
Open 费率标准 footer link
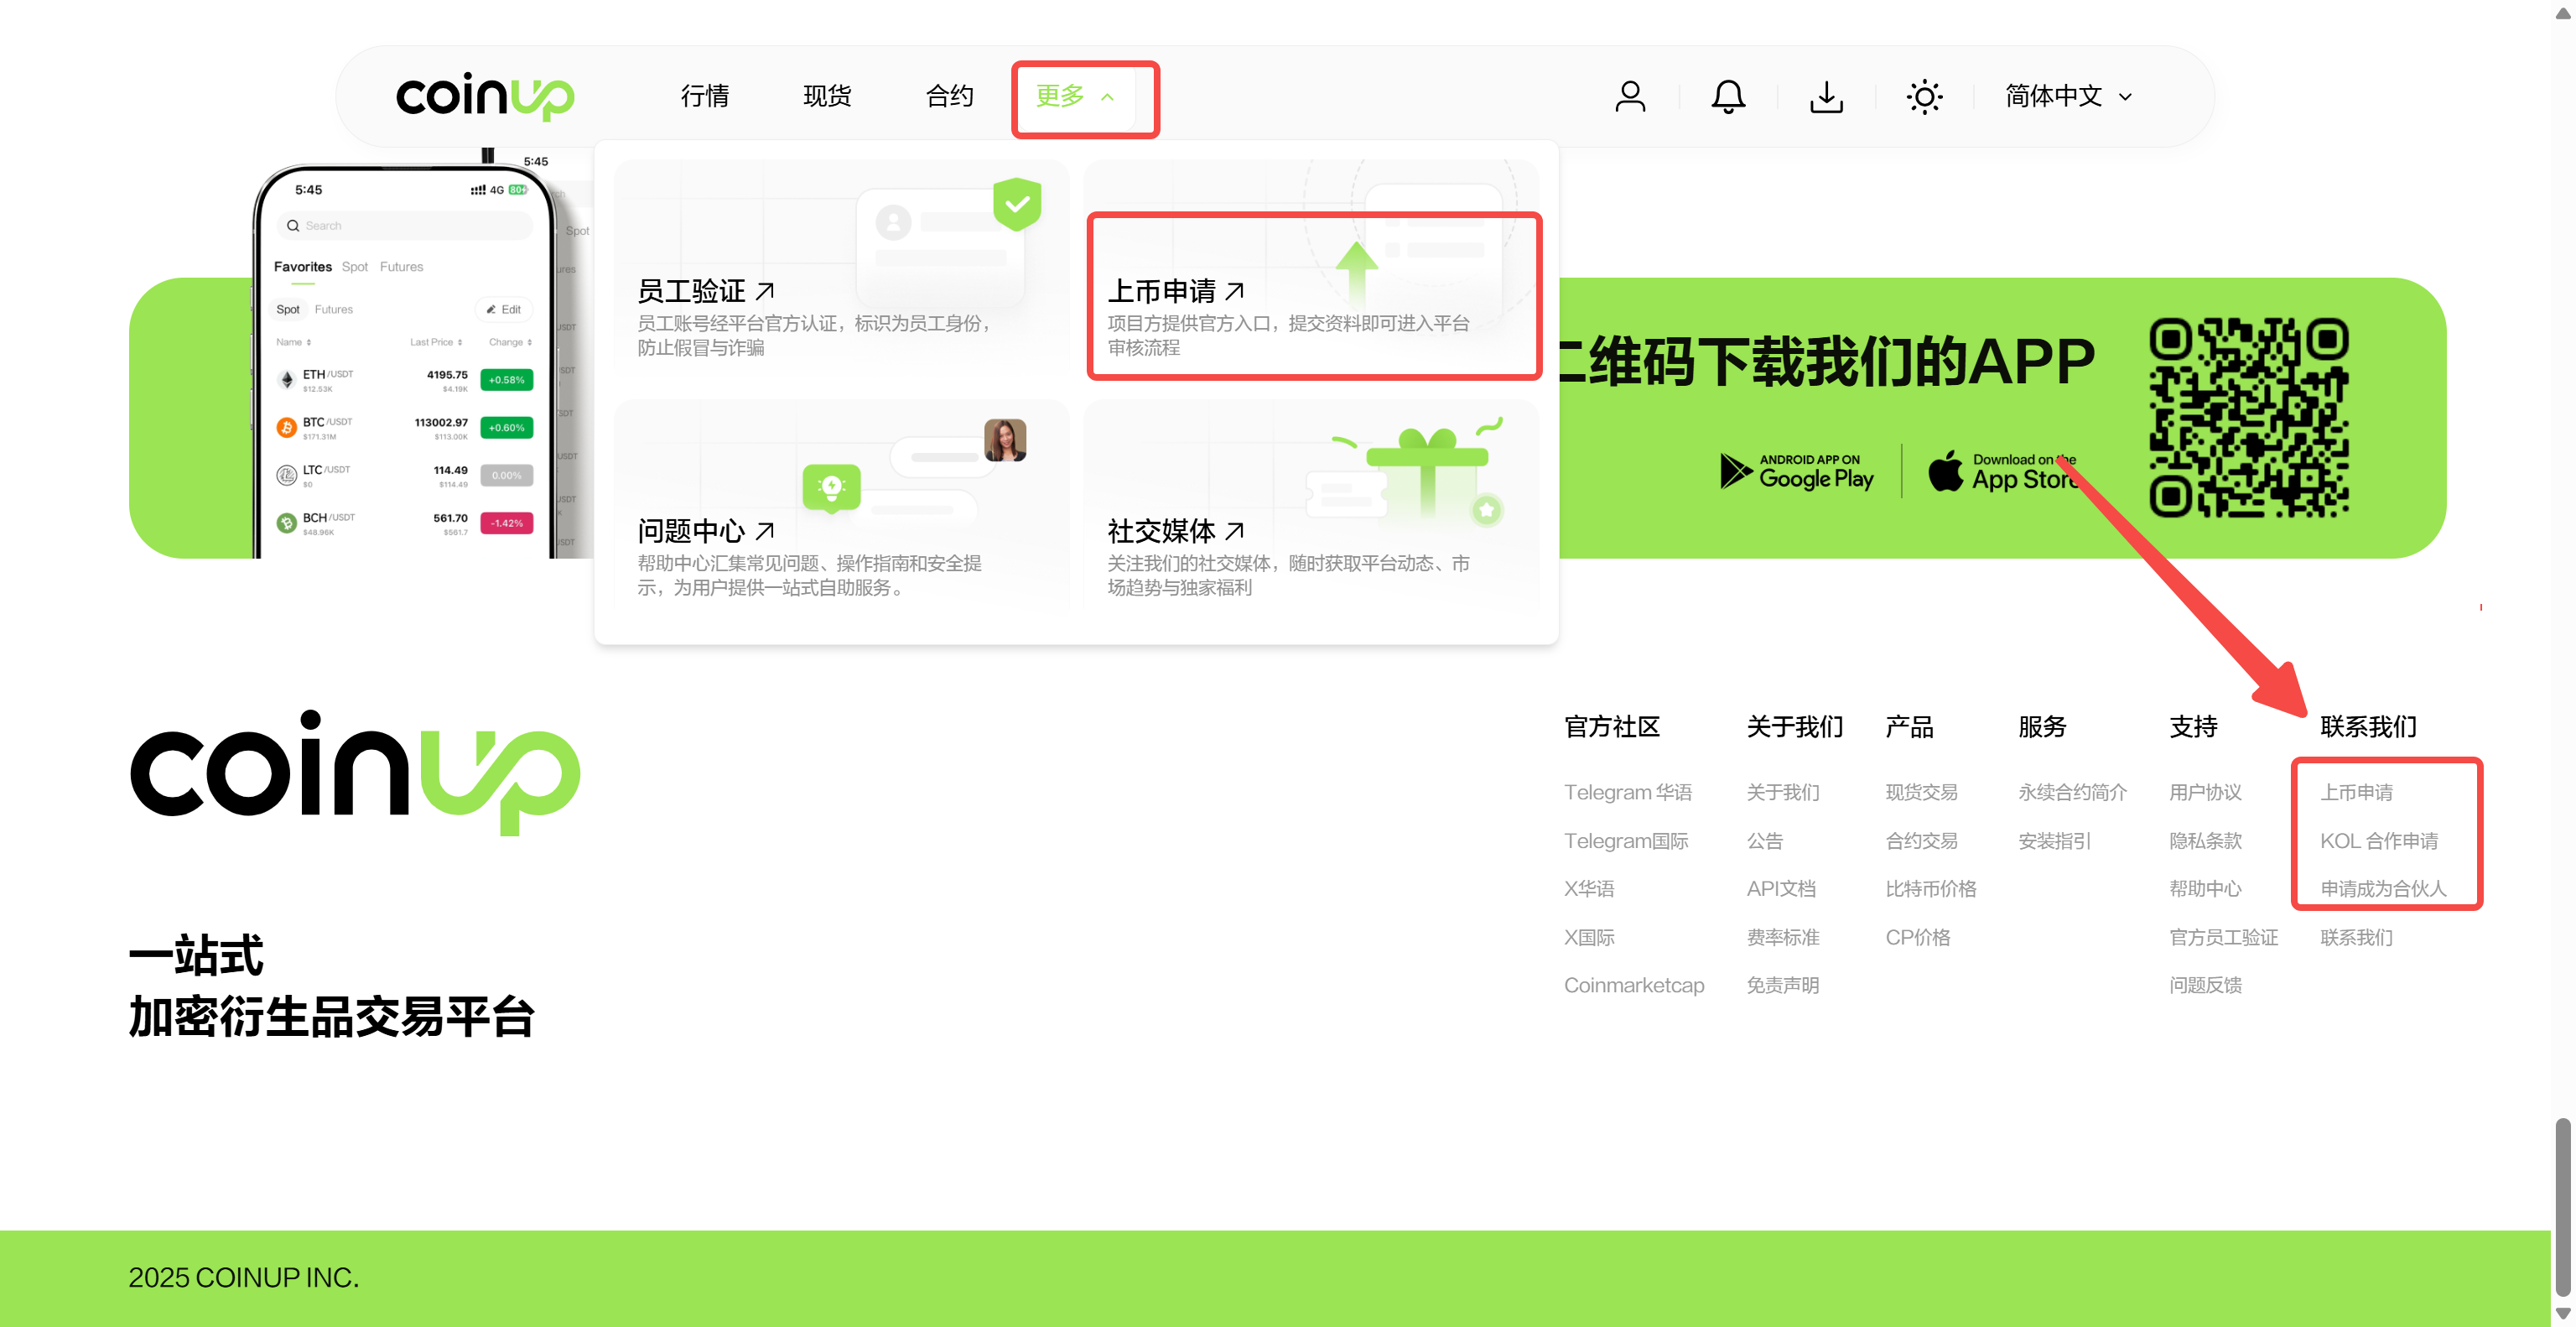1783,938
